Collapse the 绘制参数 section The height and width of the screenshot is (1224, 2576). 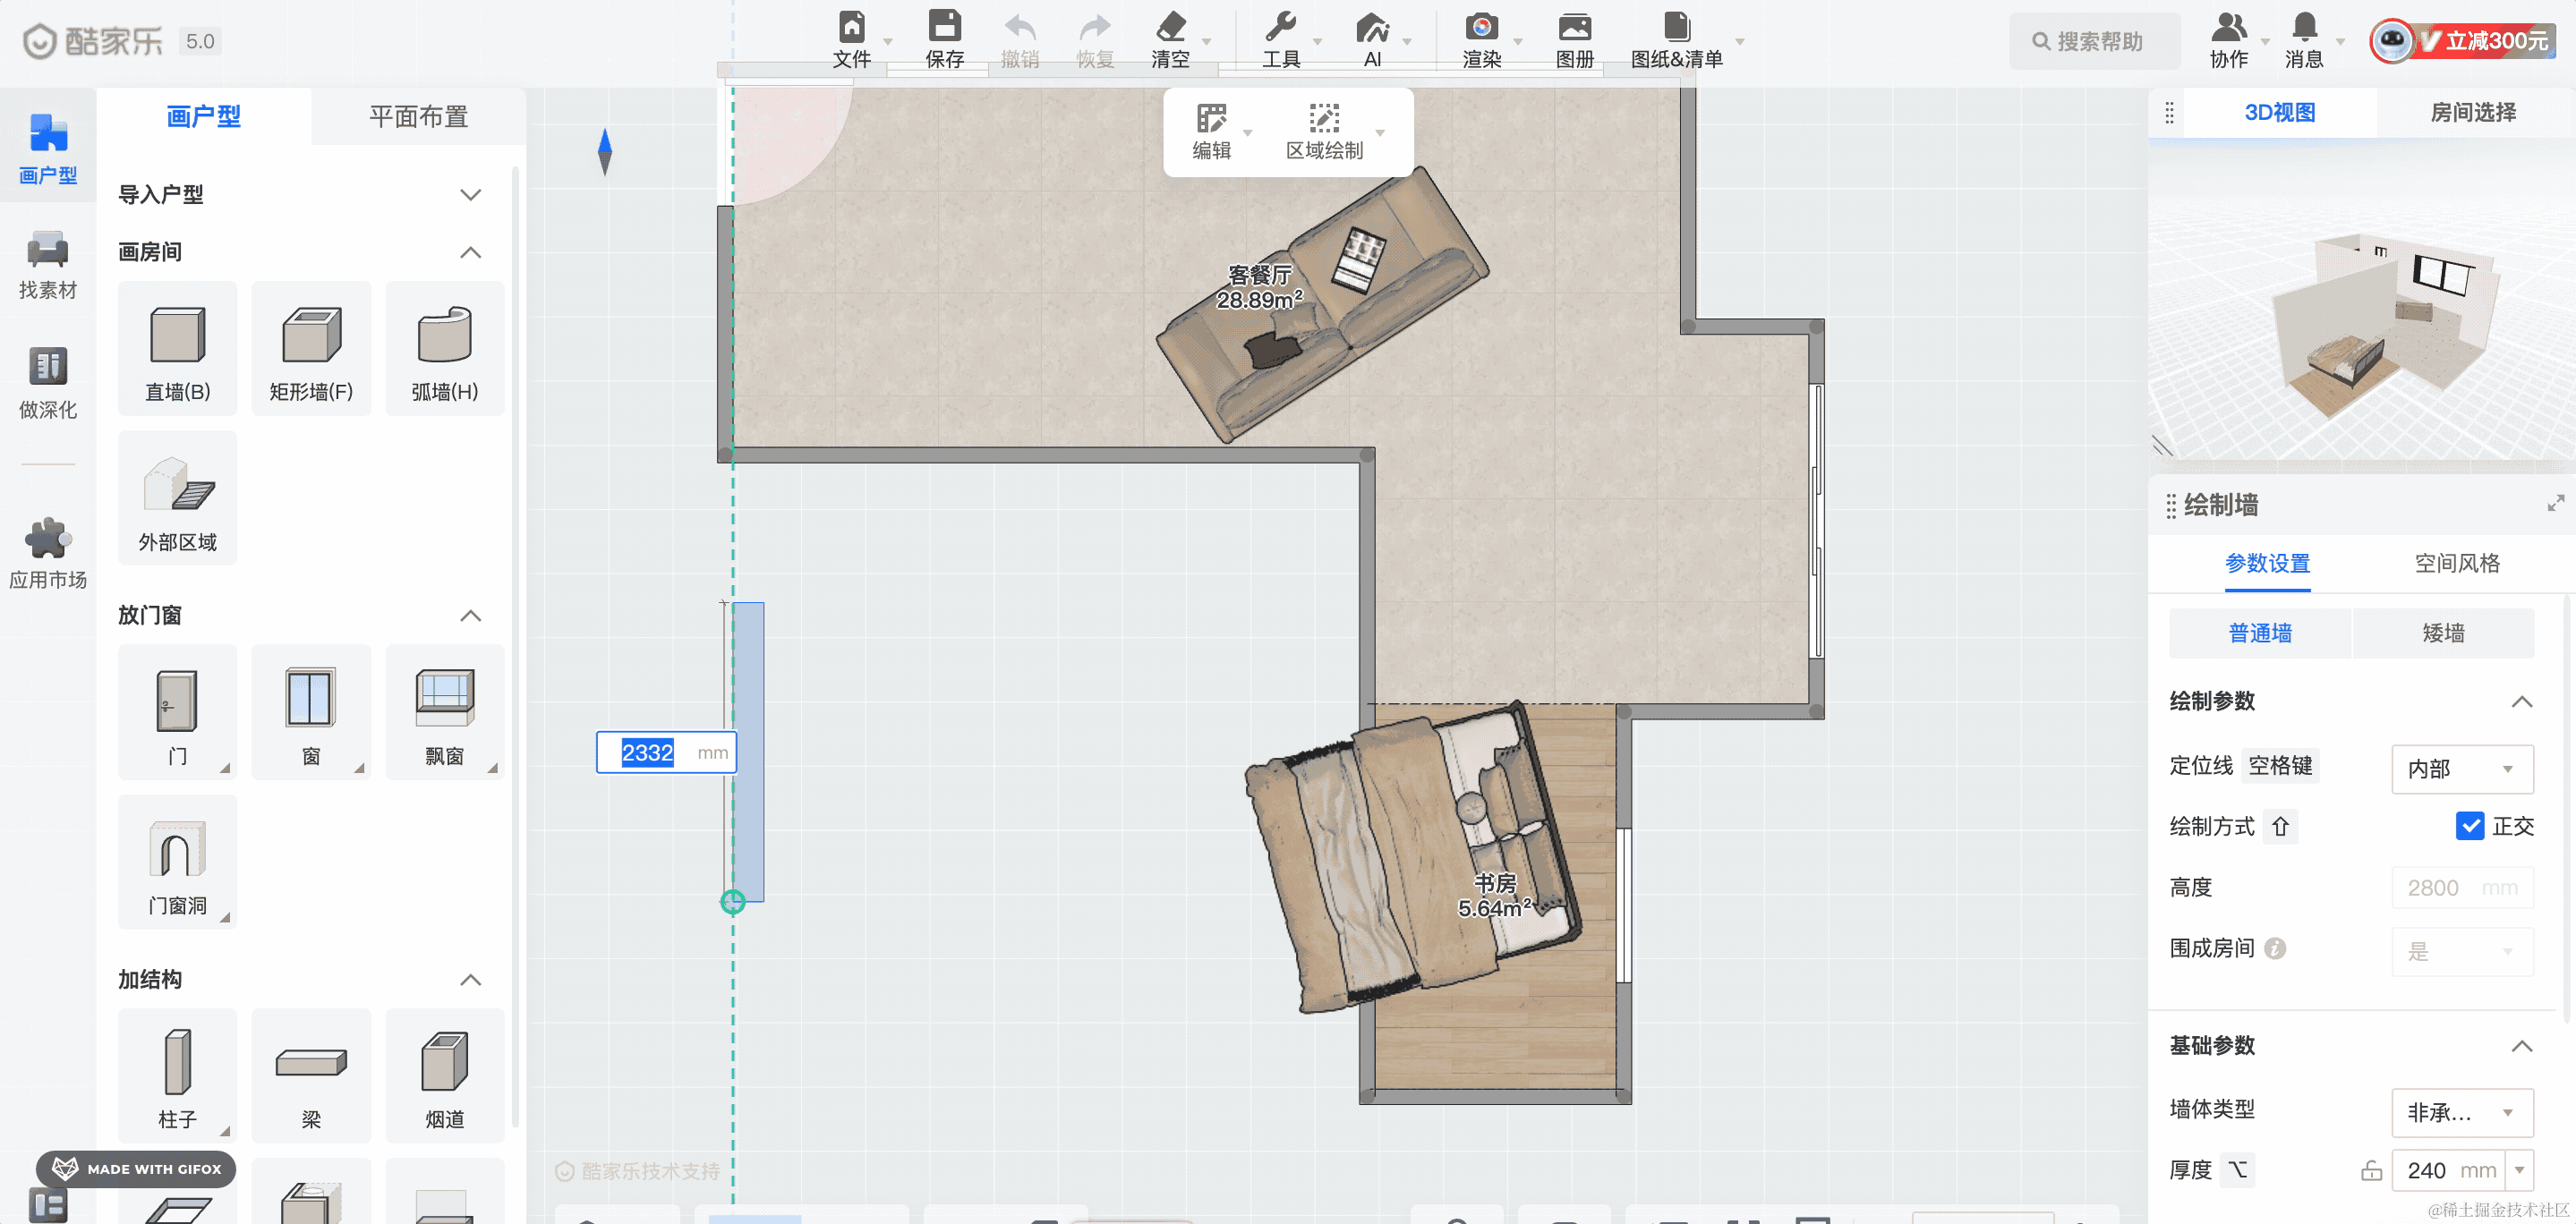[2521, 701]
